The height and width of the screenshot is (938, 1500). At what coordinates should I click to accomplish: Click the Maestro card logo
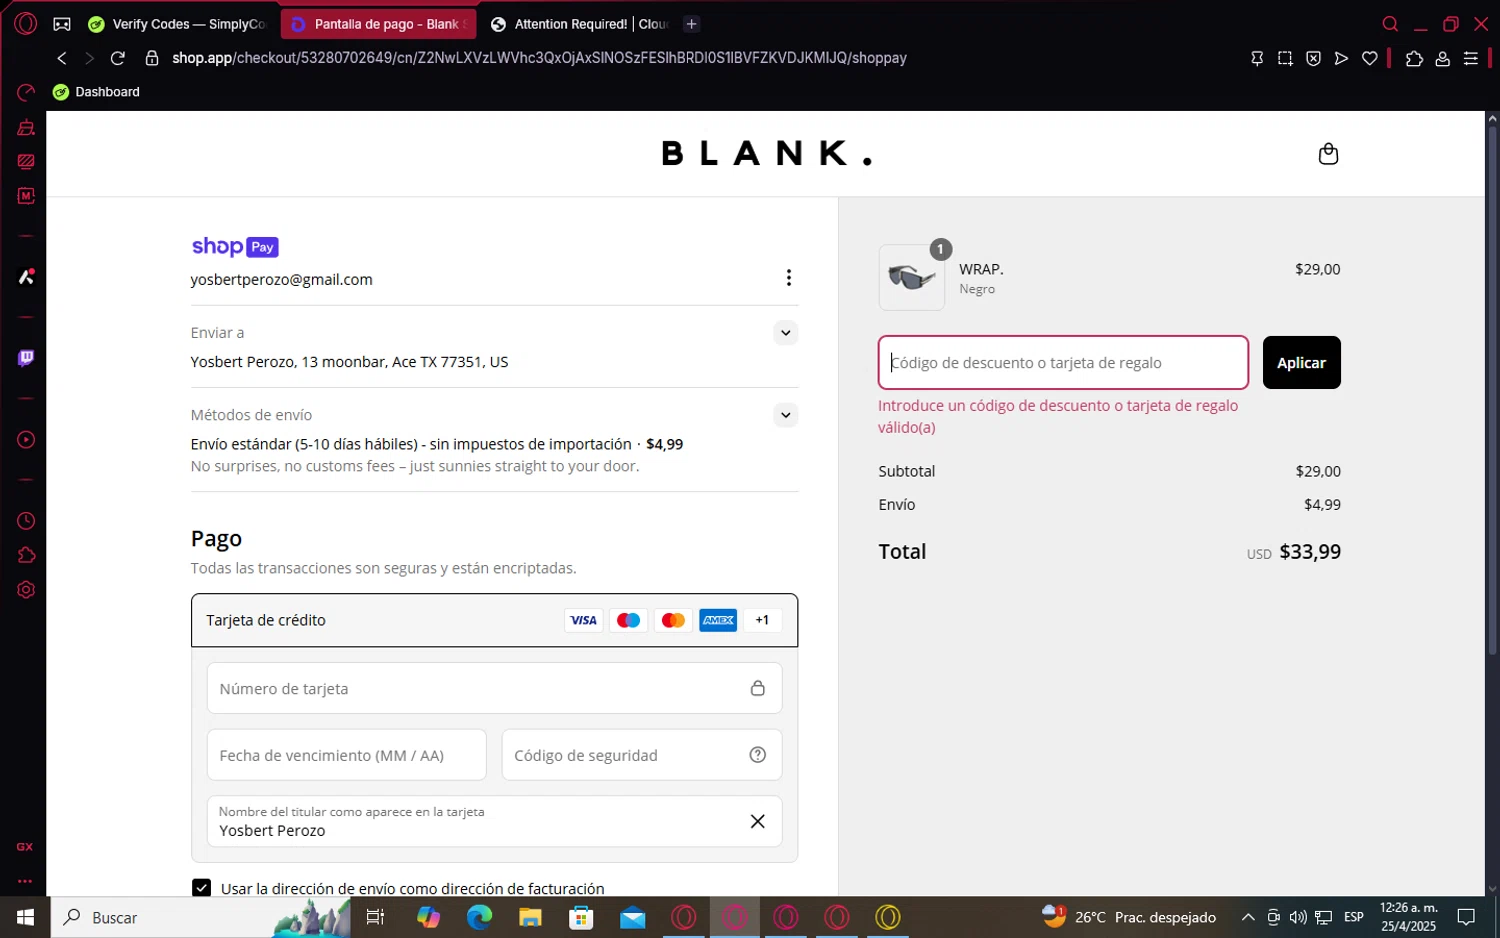(628, 620)
